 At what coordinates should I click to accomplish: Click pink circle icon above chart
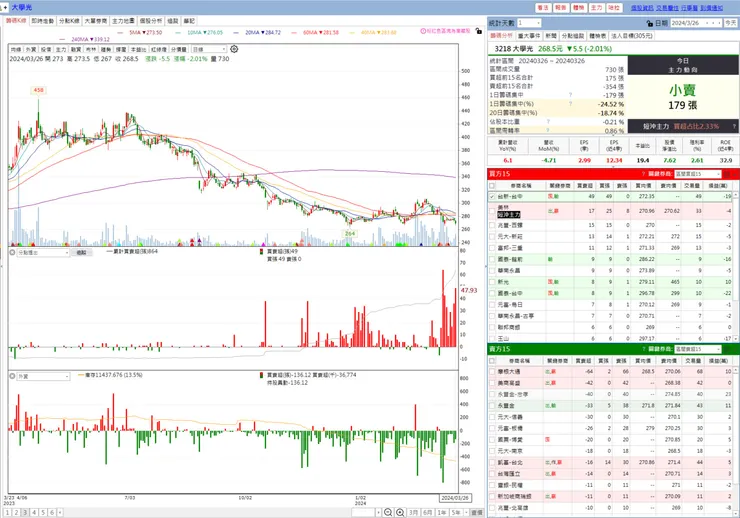click(423, 31)
